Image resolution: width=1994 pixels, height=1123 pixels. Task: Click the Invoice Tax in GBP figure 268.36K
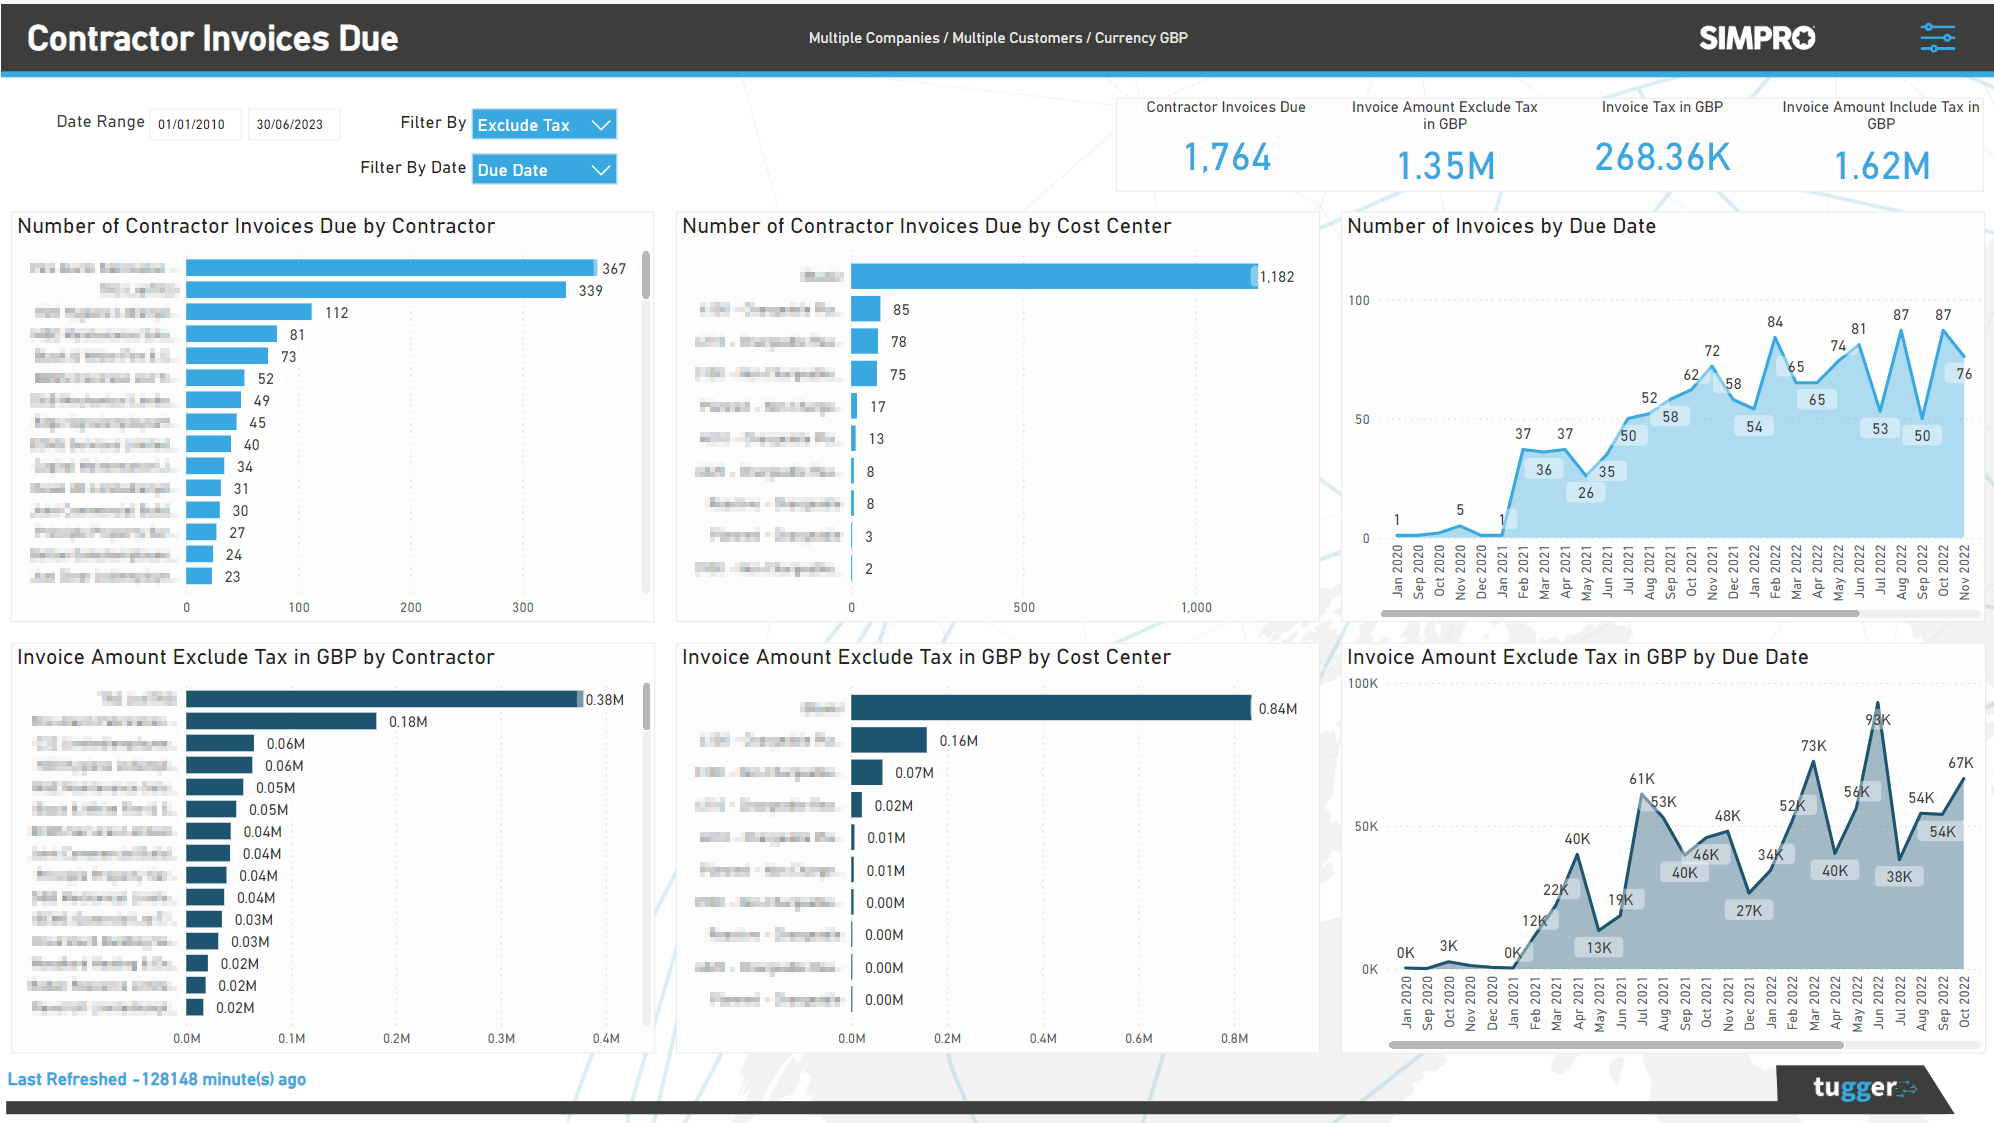[1662, 157]
